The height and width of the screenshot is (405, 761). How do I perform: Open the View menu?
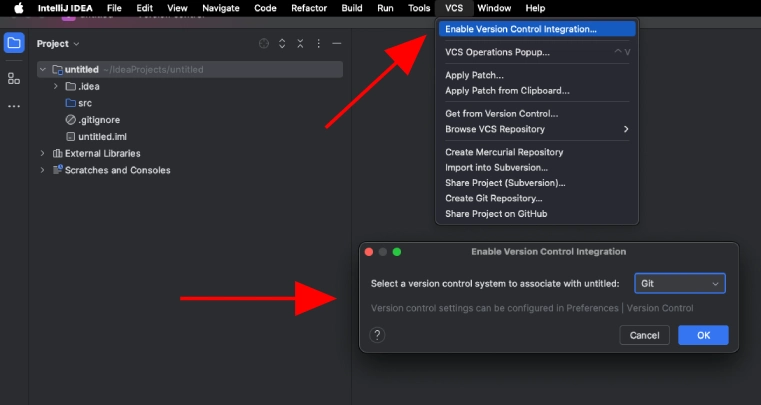pos(177,8)
